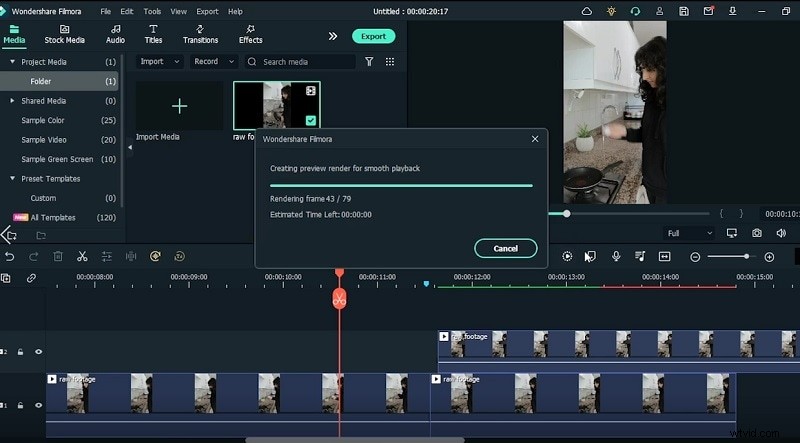
Task: Collapse the Preset Templates tree
Action: click(x=12, y=179)
